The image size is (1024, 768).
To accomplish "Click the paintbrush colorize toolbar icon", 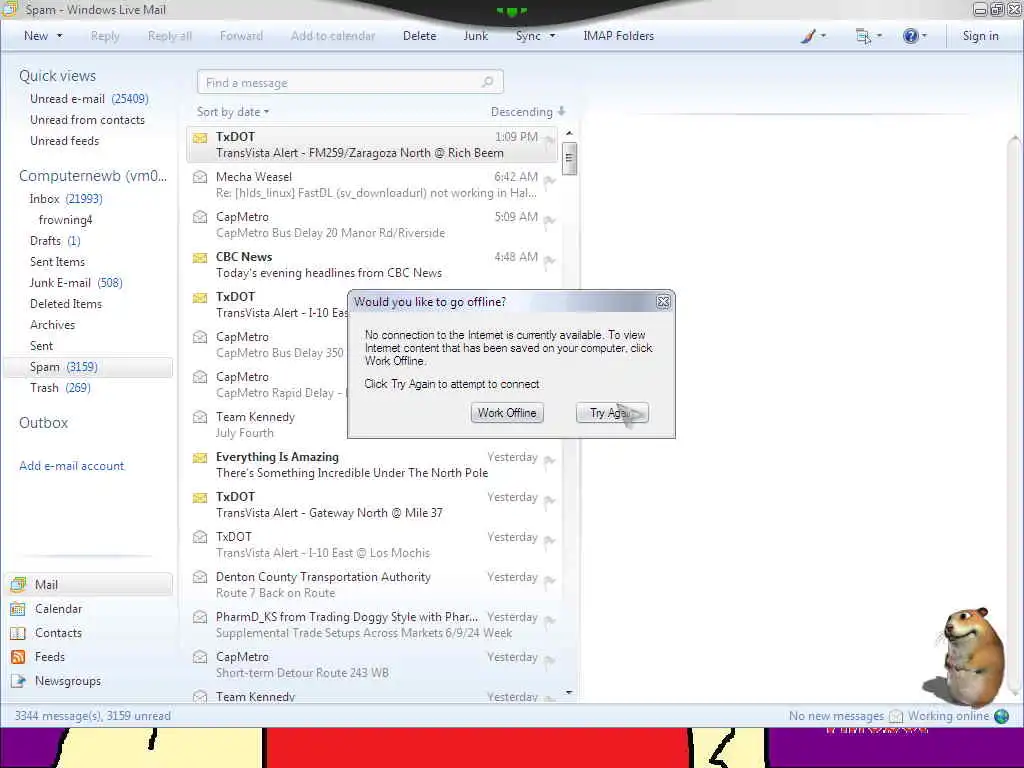I will 808,36.
